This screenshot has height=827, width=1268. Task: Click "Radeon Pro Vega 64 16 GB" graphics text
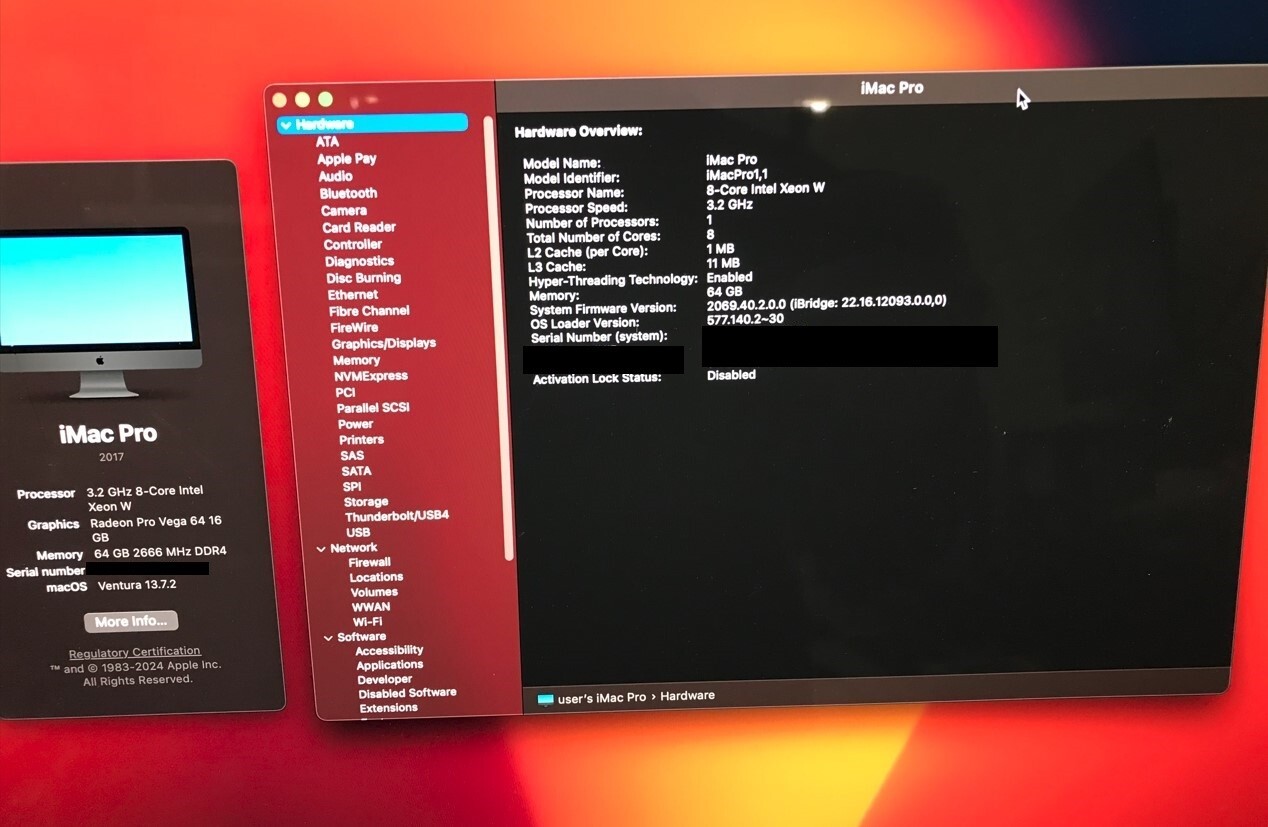pyautogui.click(x=156, y=529)
